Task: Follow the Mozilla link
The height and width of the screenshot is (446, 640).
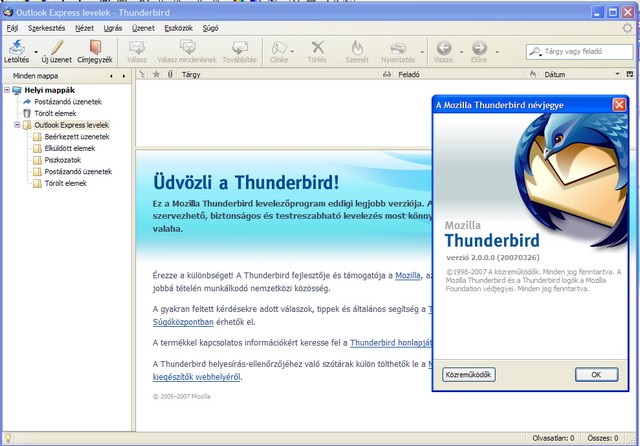Action: (408, 275)
